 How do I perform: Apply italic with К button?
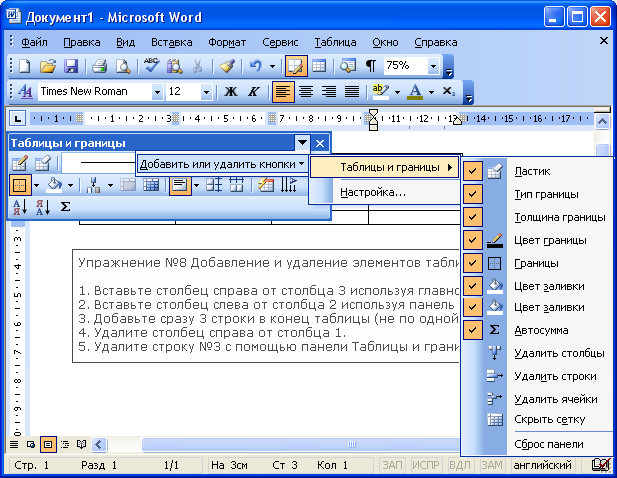click(x=253, y=92)
